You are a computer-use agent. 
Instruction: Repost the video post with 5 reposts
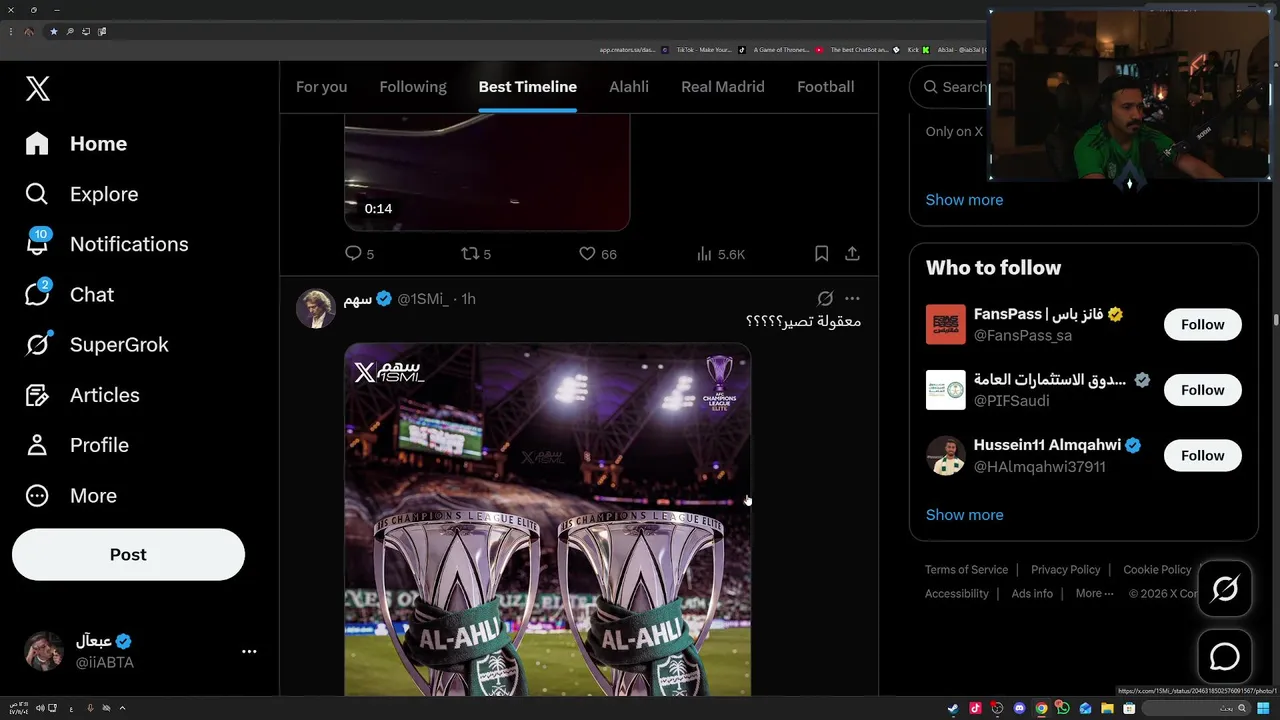pyautogui.click(x=475, y=254)
